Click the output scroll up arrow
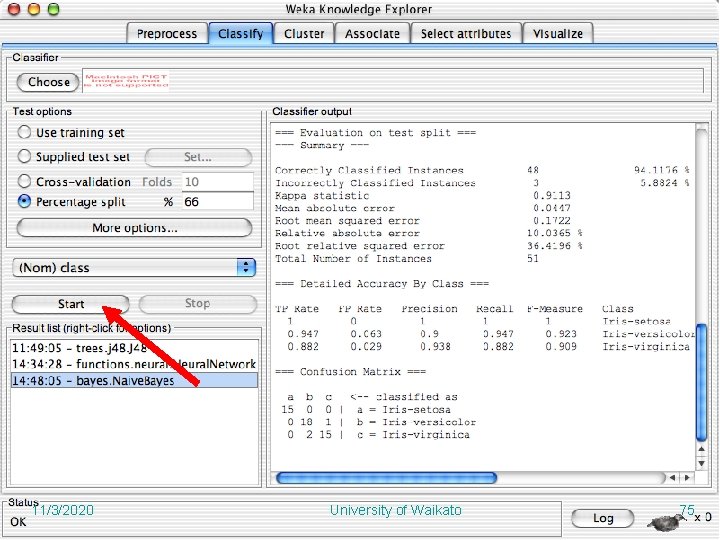 click(702, 450)
